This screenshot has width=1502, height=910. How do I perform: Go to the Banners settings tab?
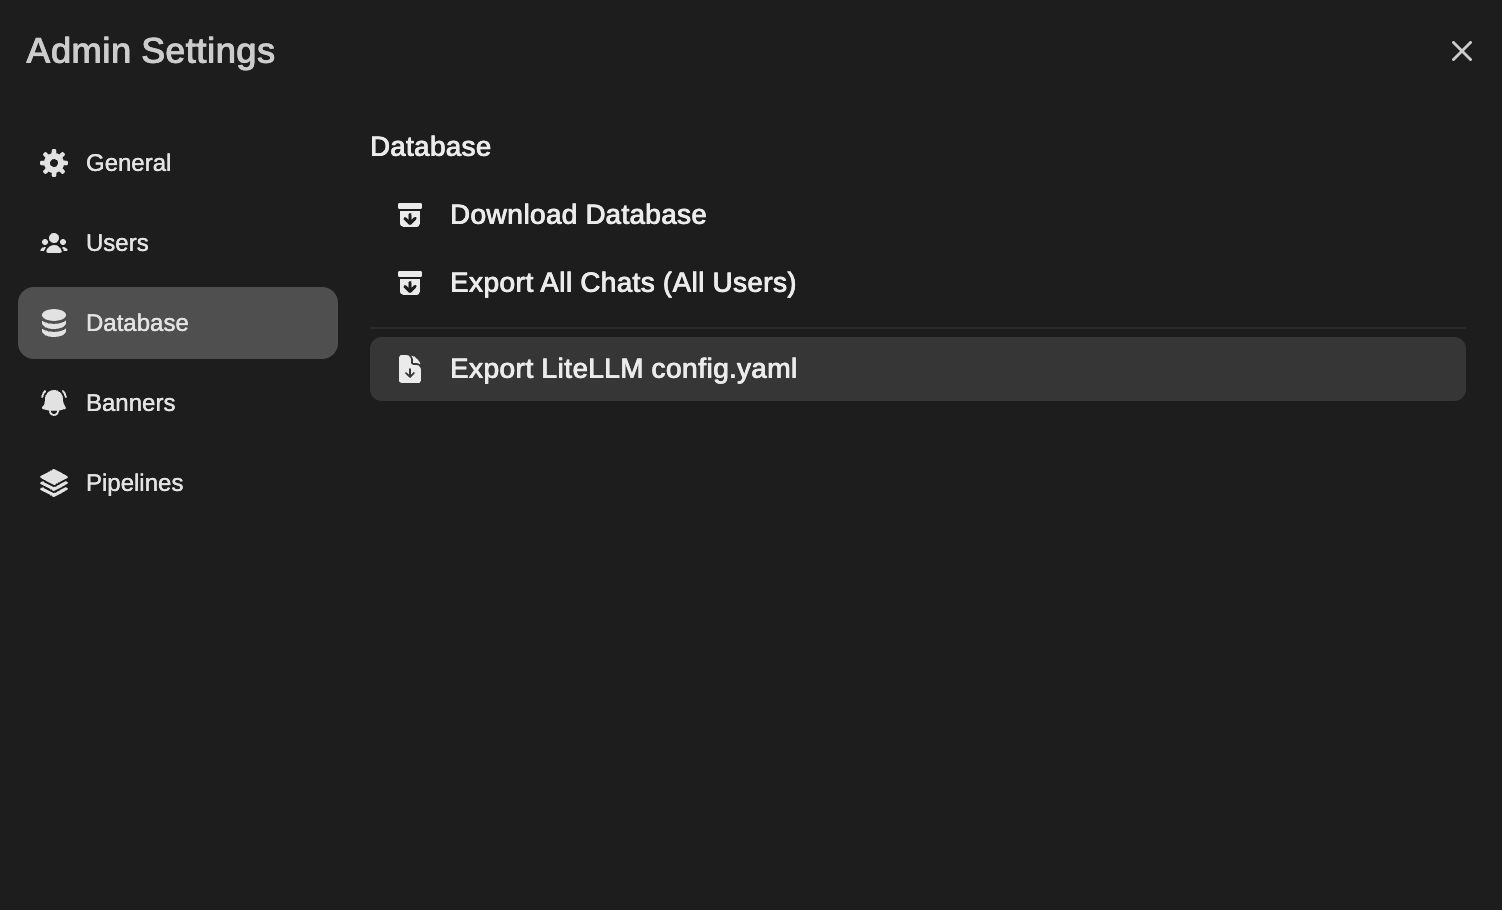coord(130,403)
